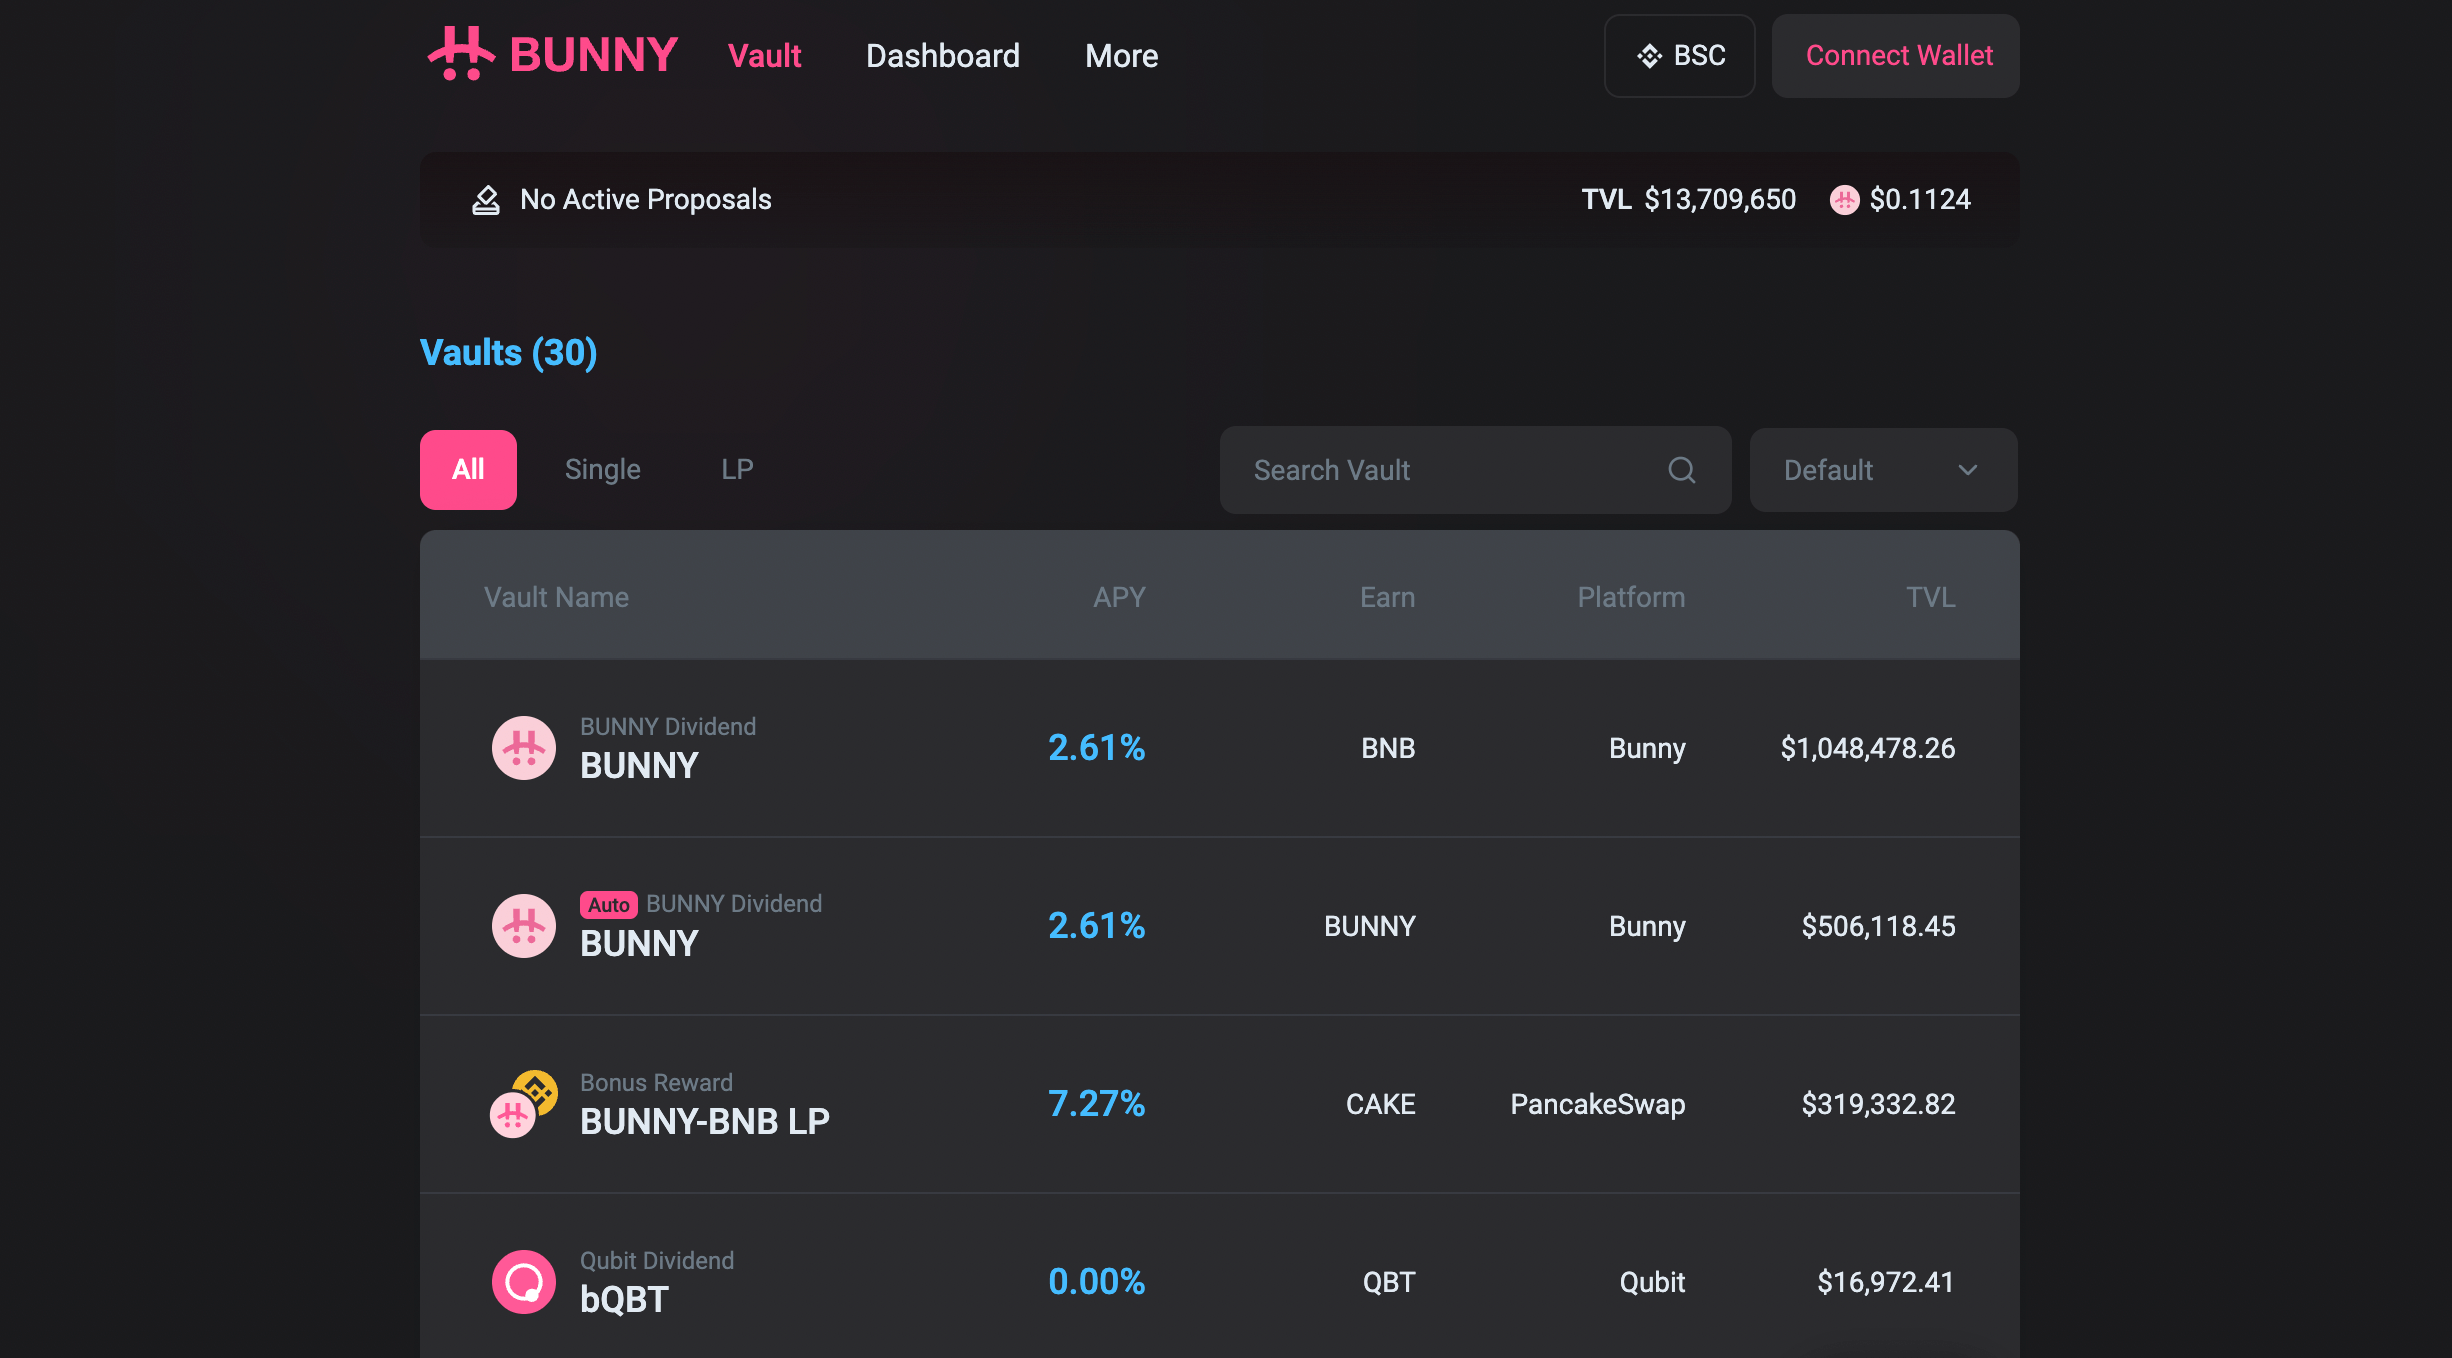Click the $1,048,478.26 TVL cell

point(1867,748)
